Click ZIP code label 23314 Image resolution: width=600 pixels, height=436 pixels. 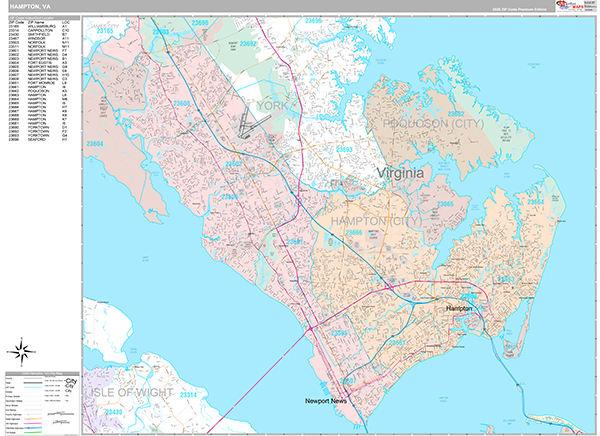[188, 395]
